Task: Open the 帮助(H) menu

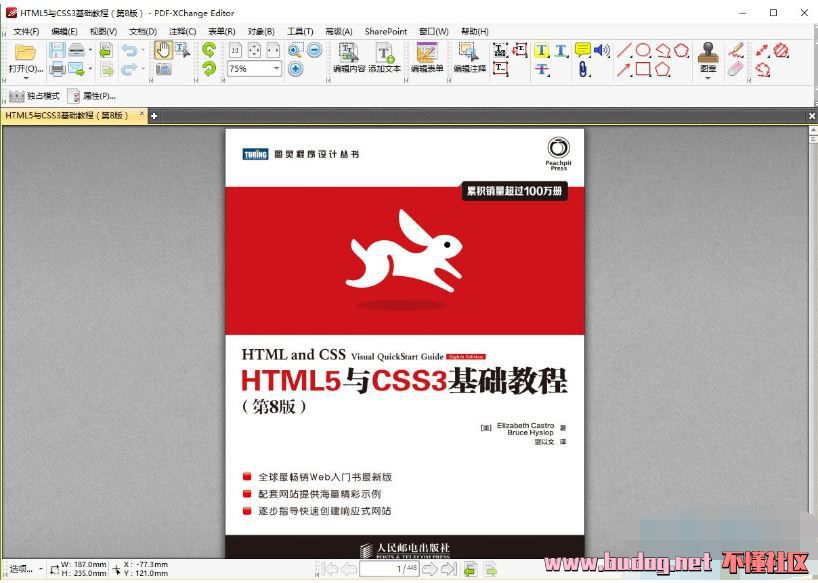Action: [x=475, y=31]
